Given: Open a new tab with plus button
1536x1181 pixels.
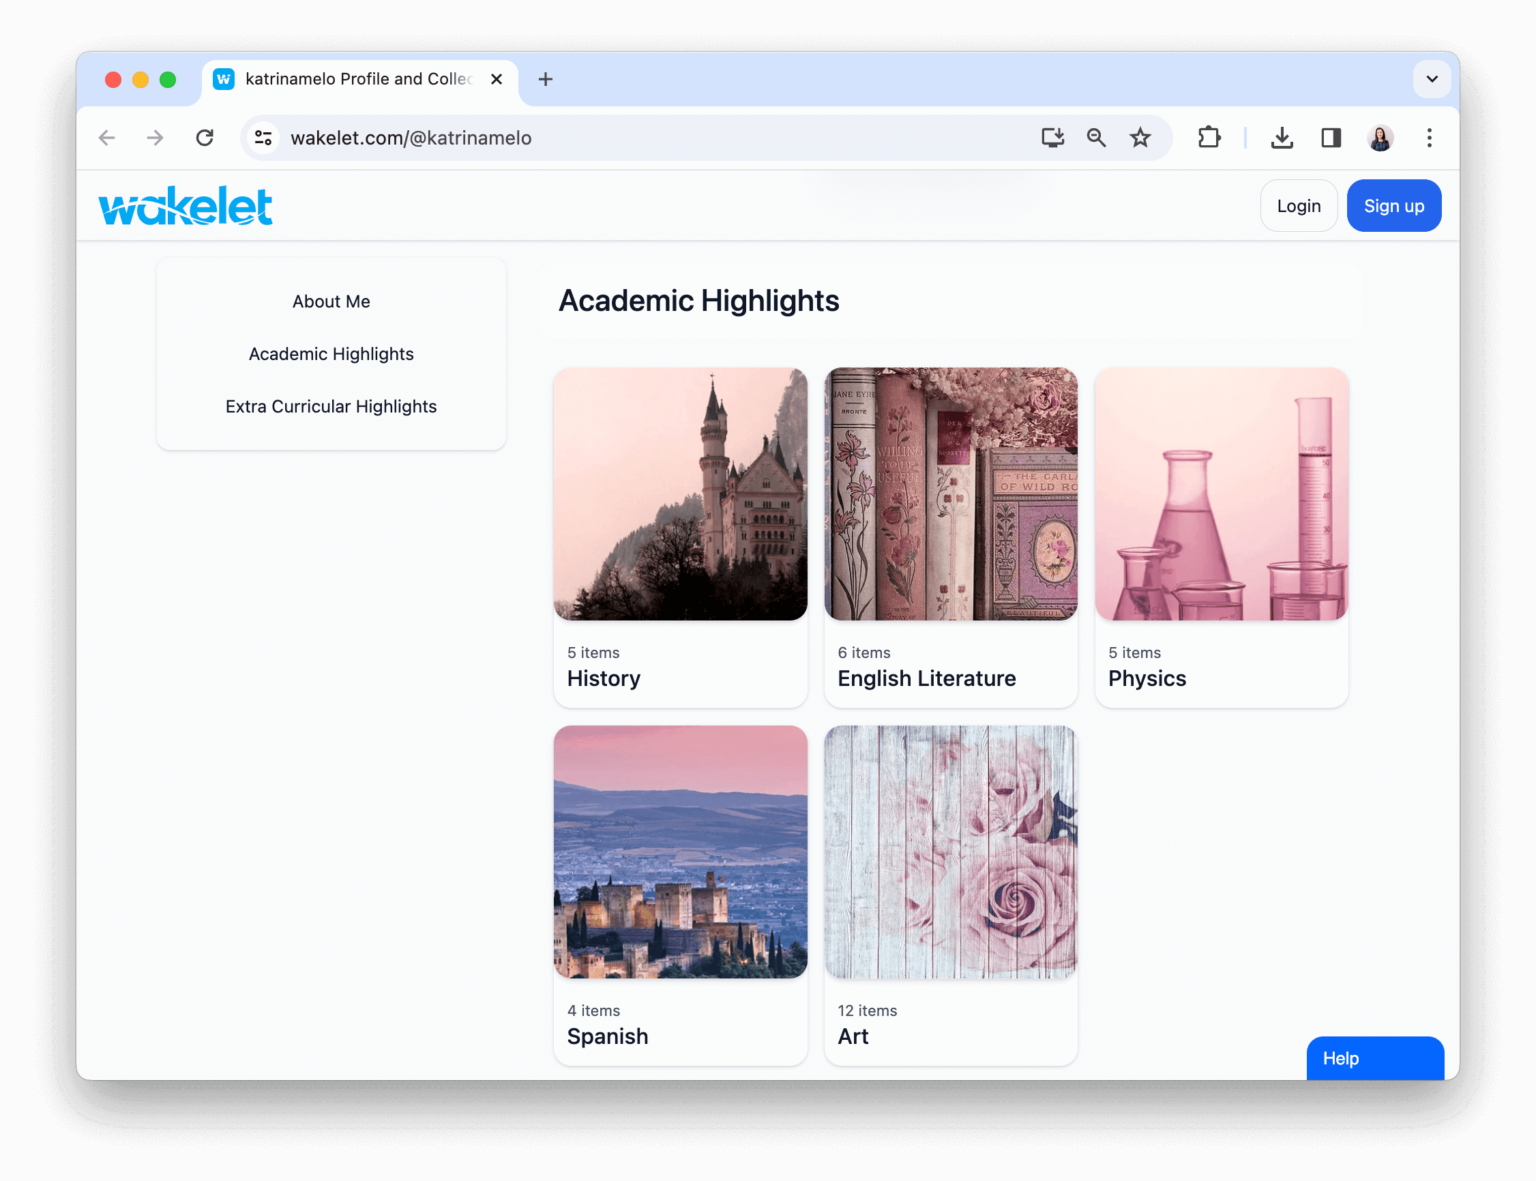Looking at the screenshot, I should (545, 79).
